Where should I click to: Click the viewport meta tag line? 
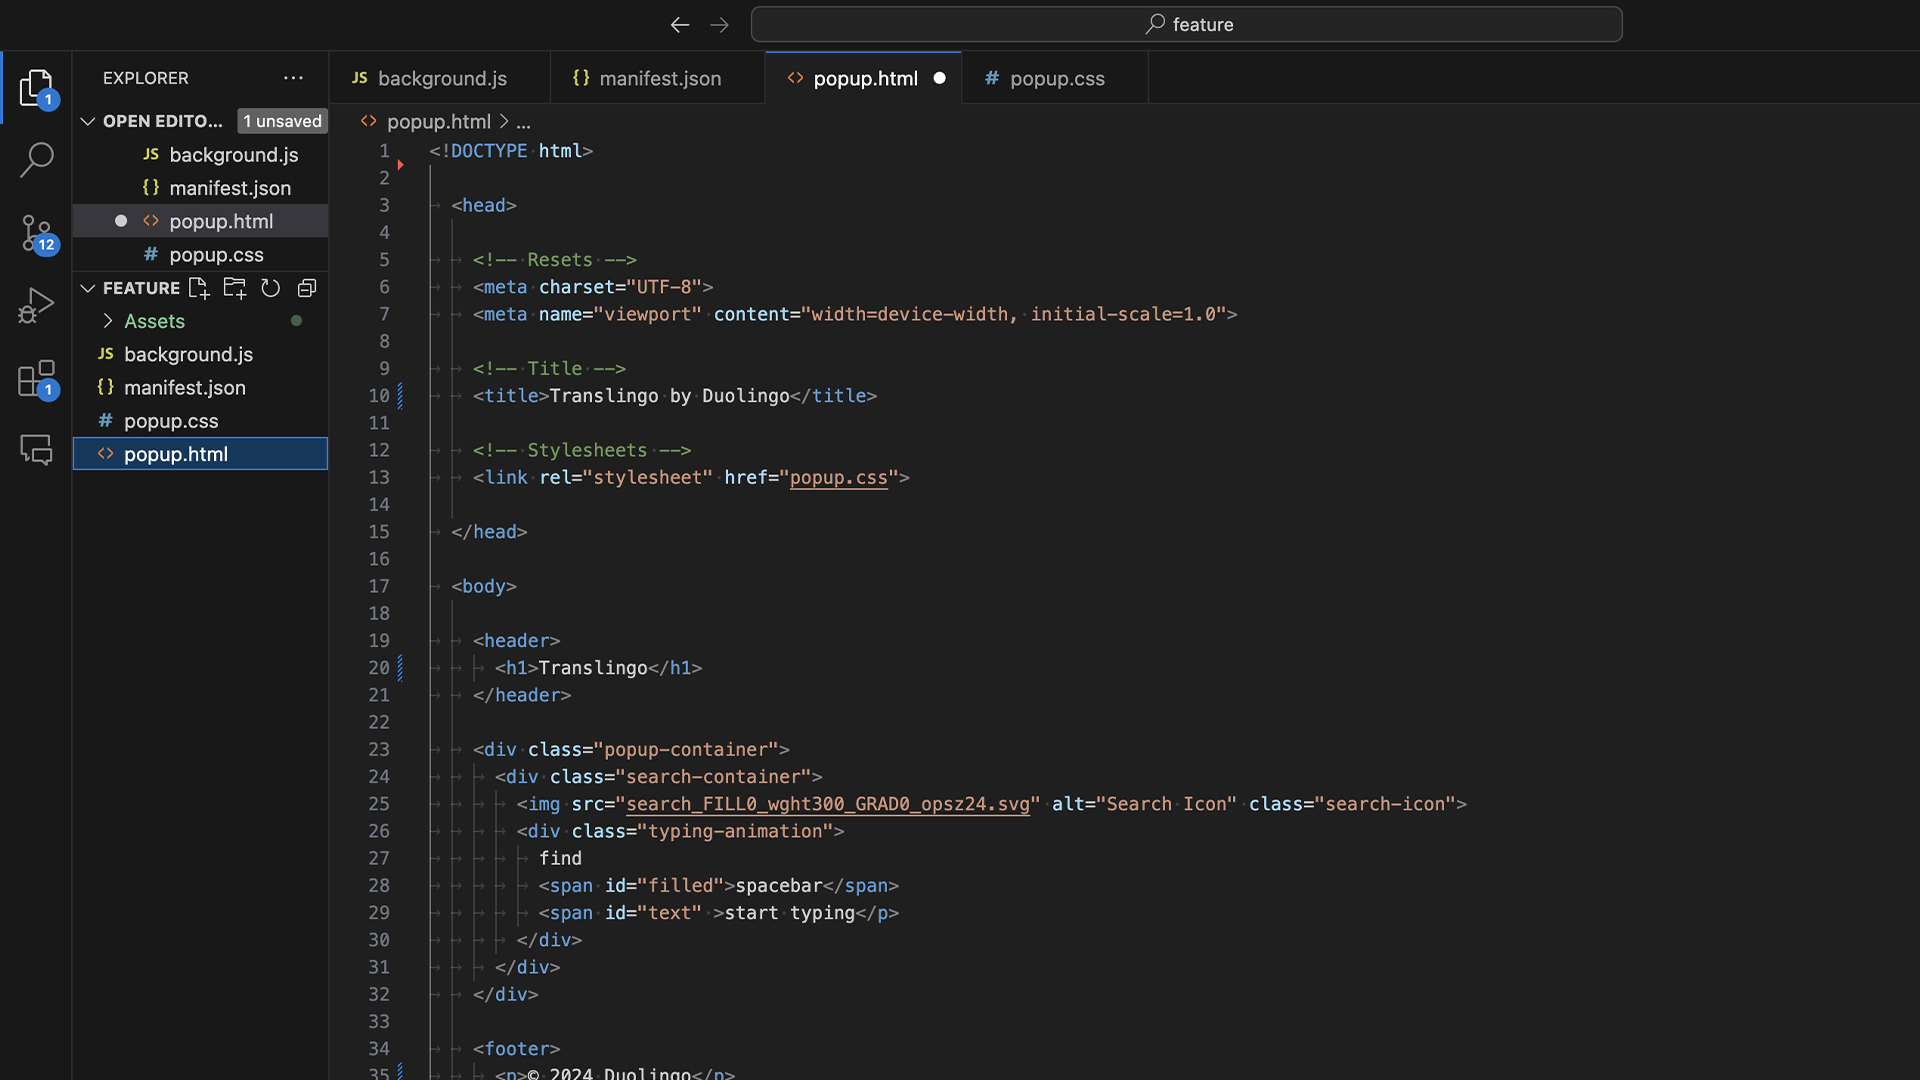(x=855, y=314)
